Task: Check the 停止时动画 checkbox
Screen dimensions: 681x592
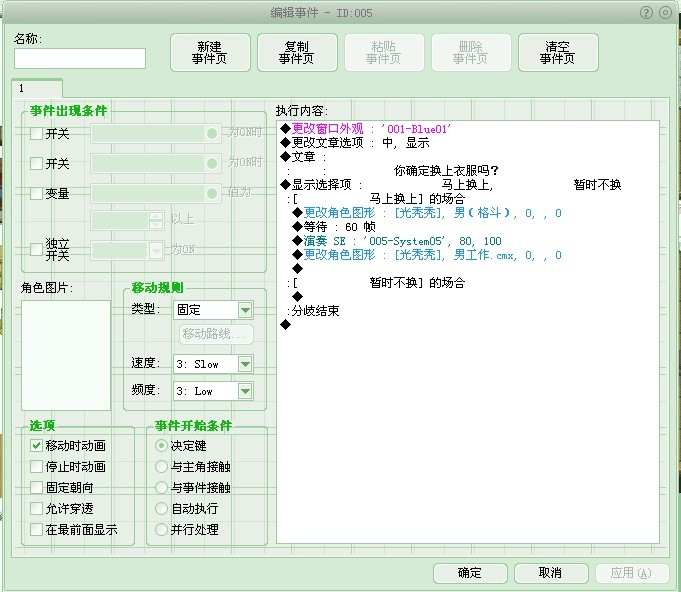Action: coord(36,466)
